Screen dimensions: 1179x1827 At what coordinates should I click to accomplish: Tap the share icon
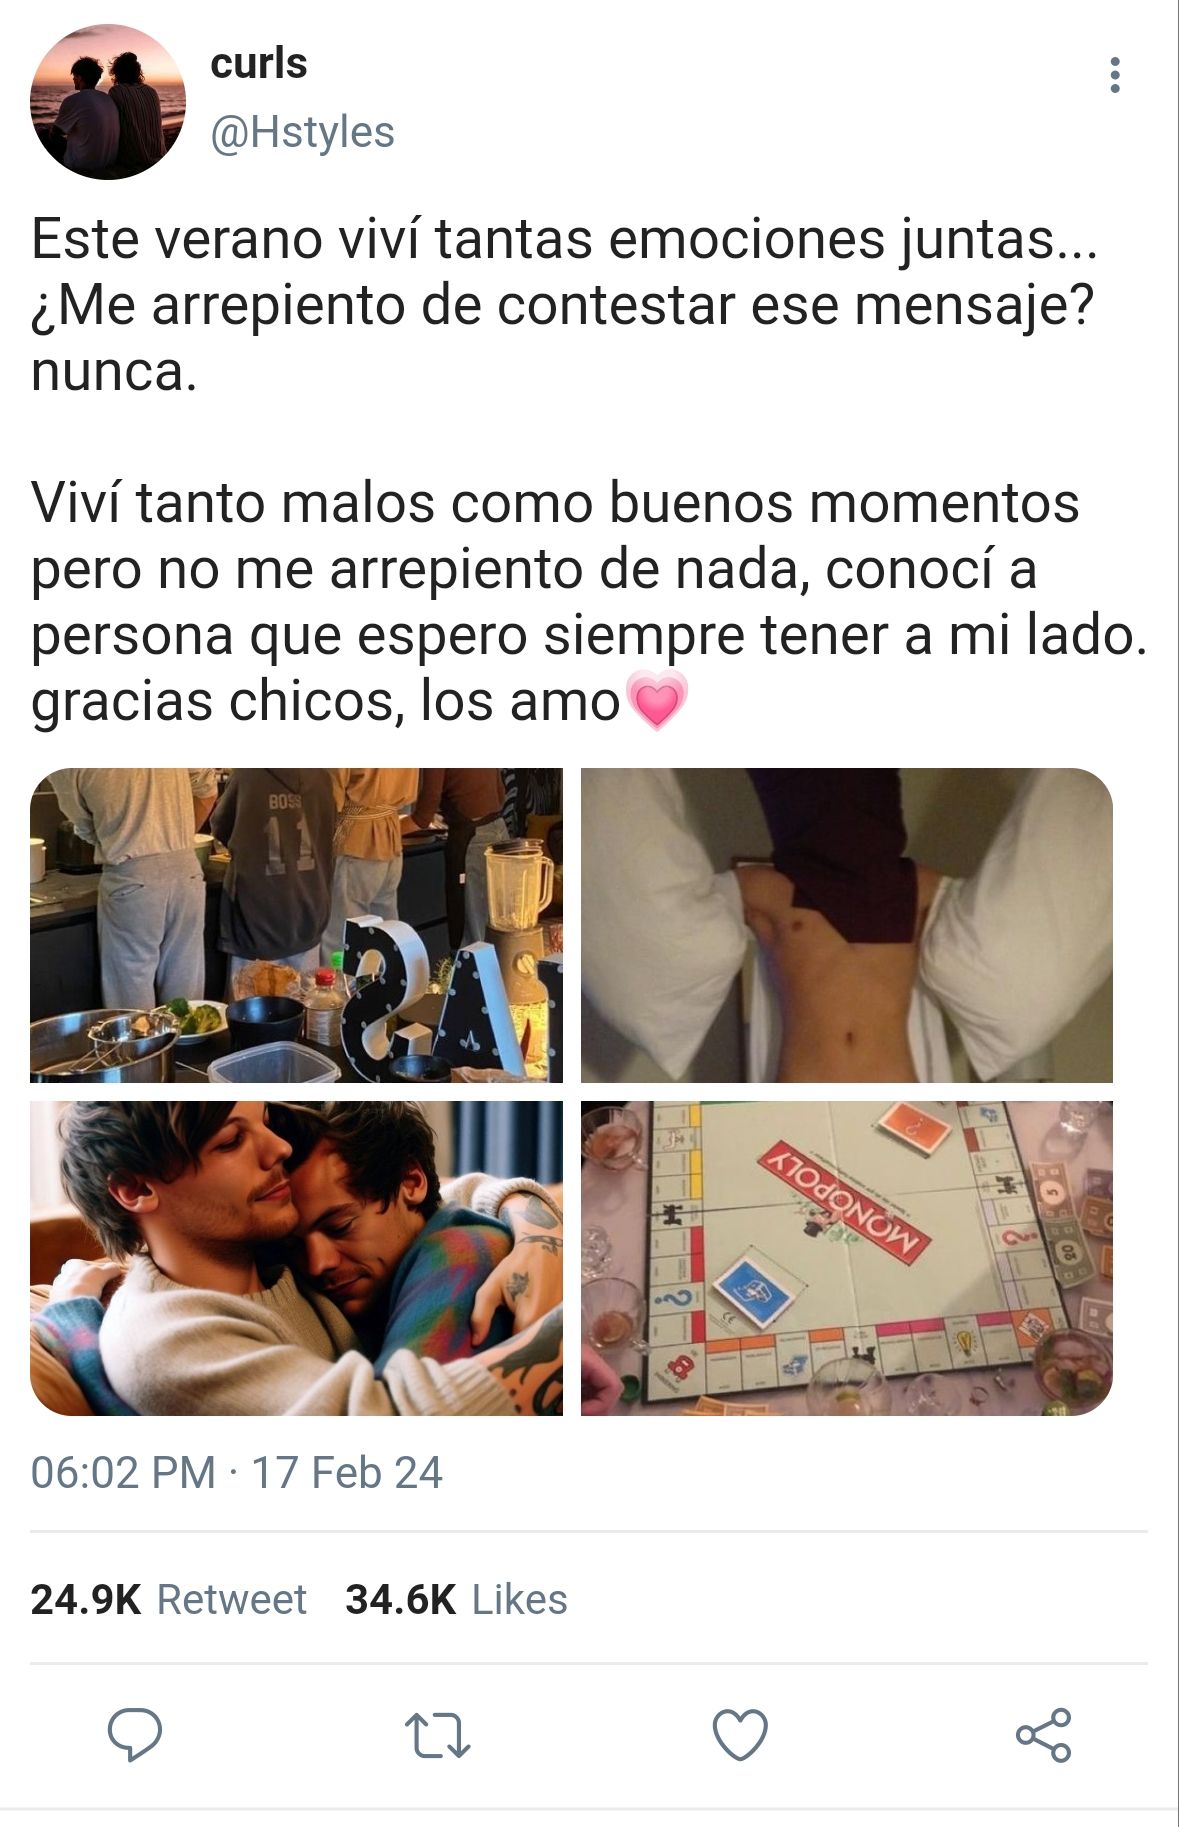(x=1043, y=1735)
